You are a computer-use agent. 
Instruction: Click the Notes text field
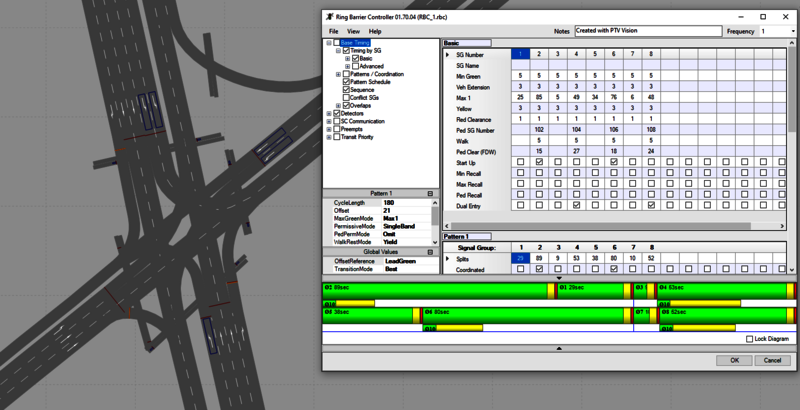[x=646, y=31]
